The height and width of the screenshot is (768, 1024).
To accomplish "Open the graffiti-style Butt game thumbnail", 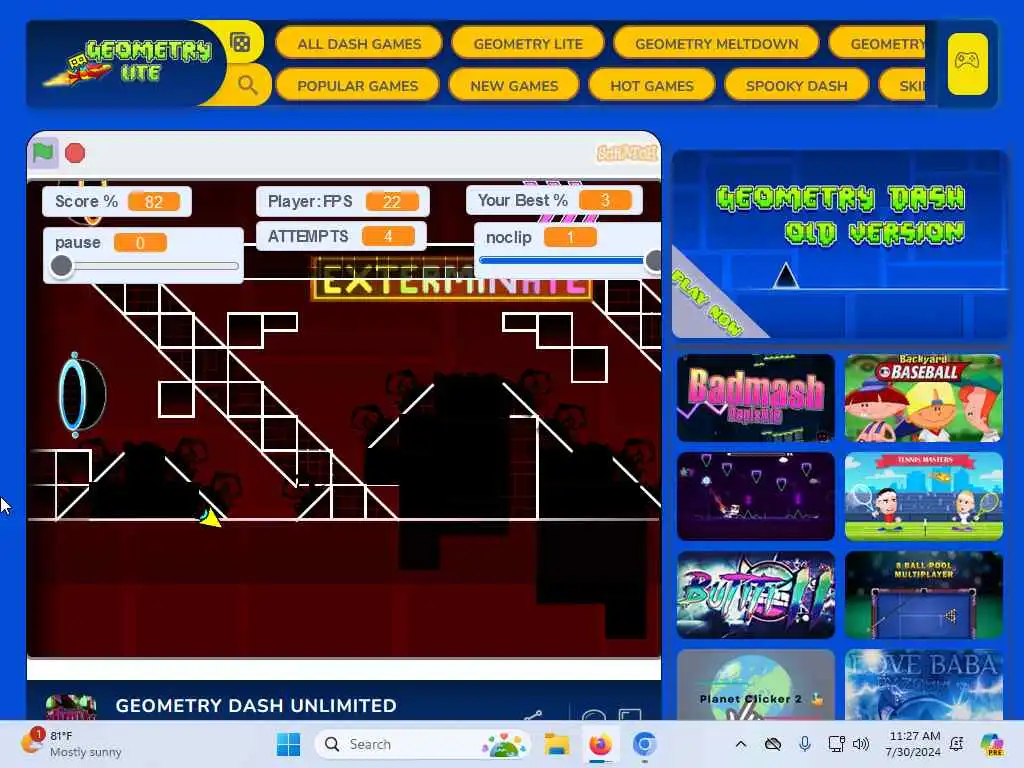I will [756, 595].
